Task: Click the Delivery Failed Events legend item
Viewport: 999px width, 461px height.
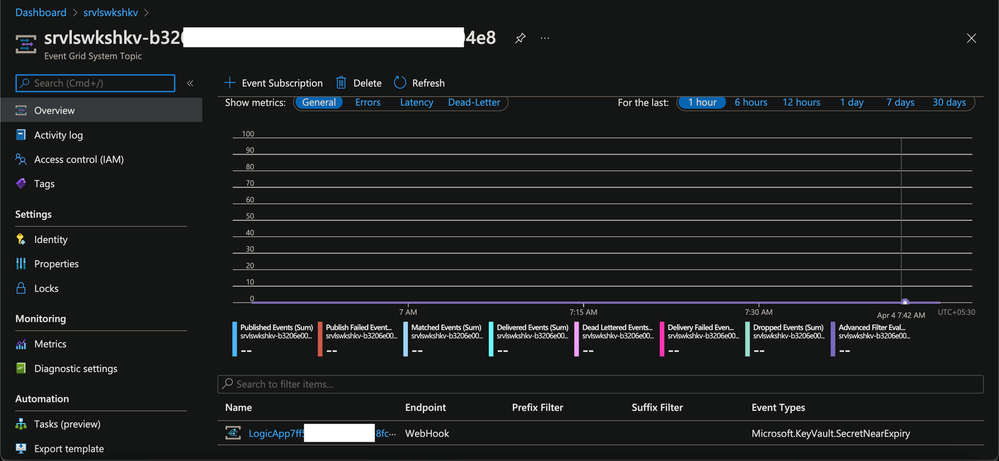Action: 700,339
